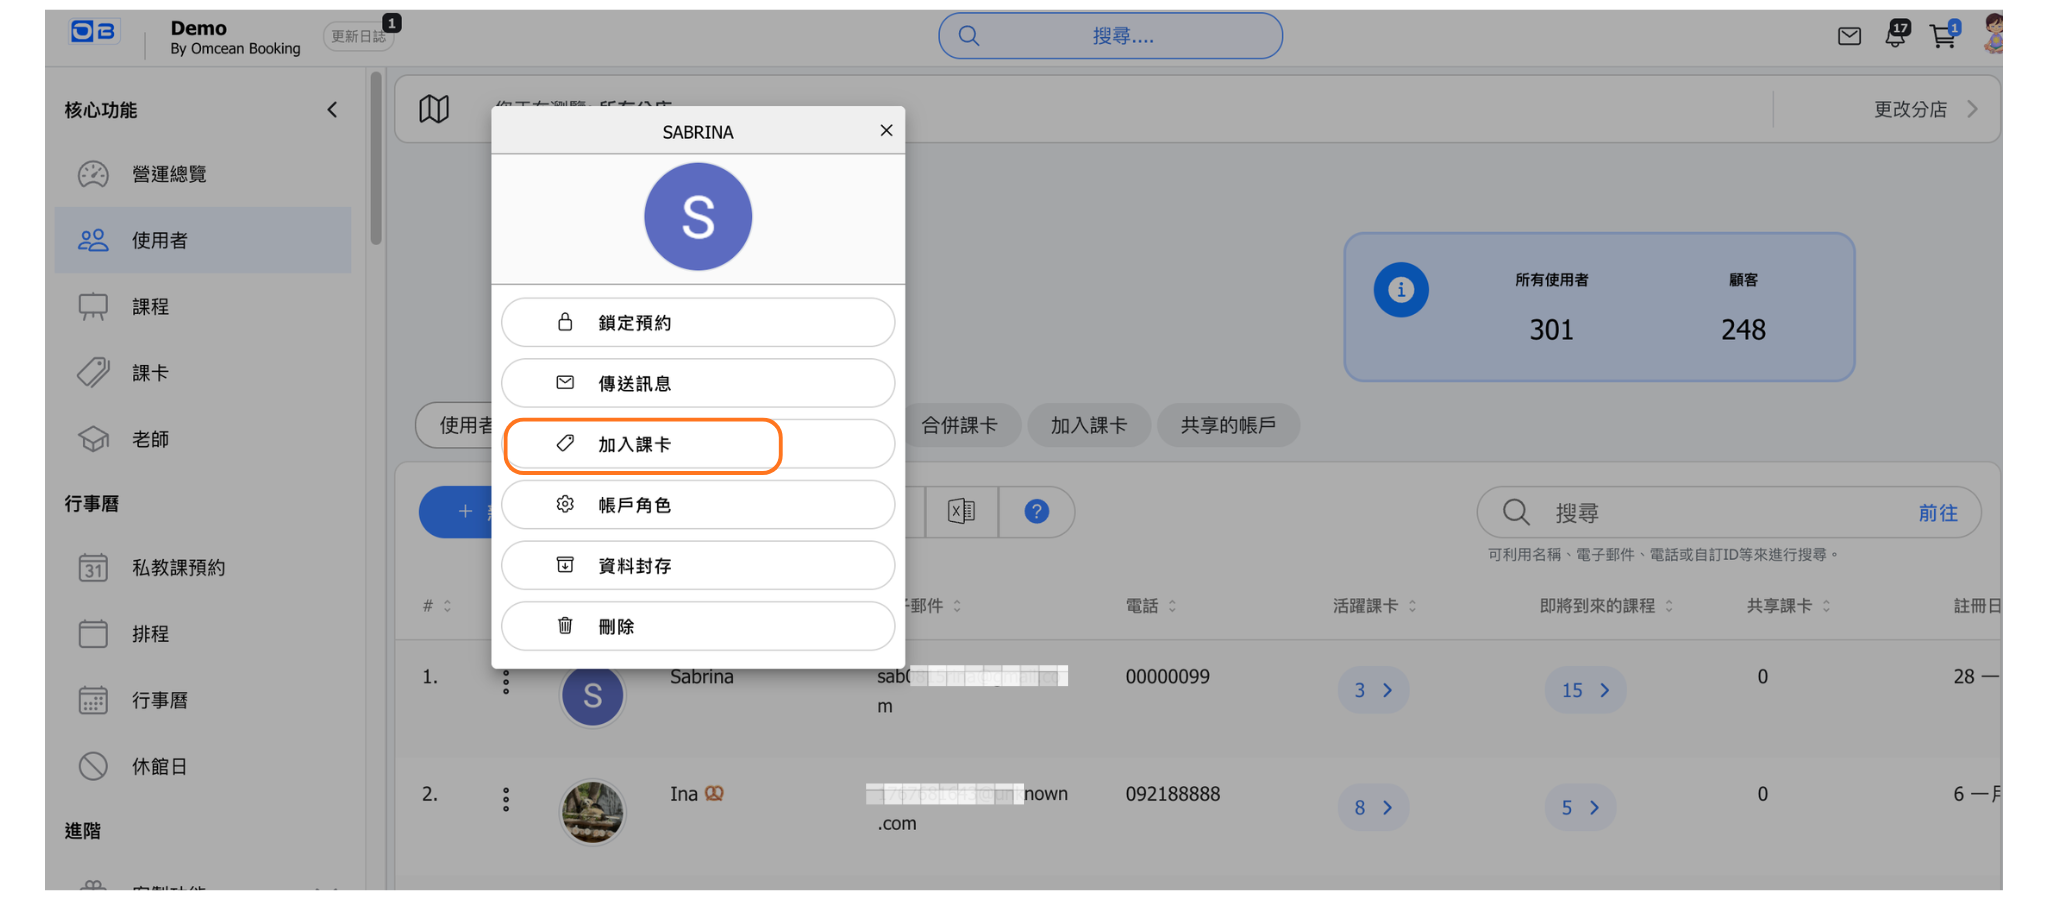Image resolution: width=2048 pixels, height=900 pixels.
Task: Expand Sabrina's active cards count 3
Action: tap(1373, 690)
